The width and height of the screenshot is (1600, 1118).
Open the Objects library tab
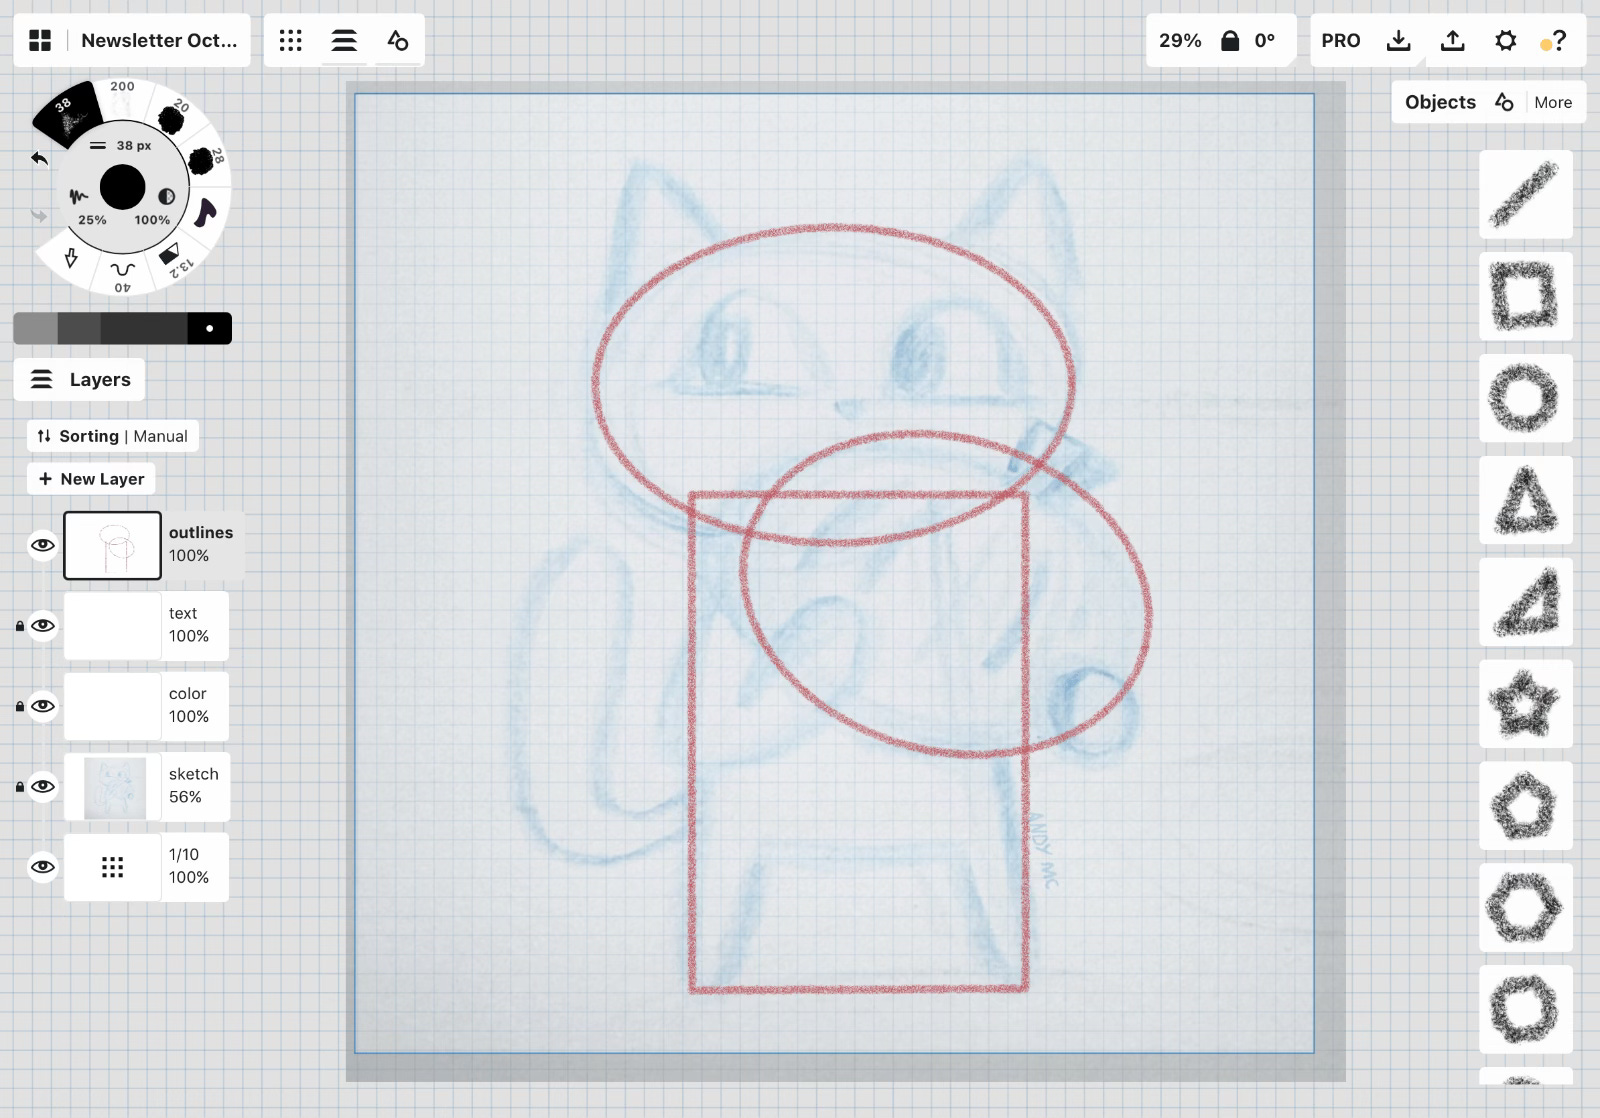tap(1440, 102)
